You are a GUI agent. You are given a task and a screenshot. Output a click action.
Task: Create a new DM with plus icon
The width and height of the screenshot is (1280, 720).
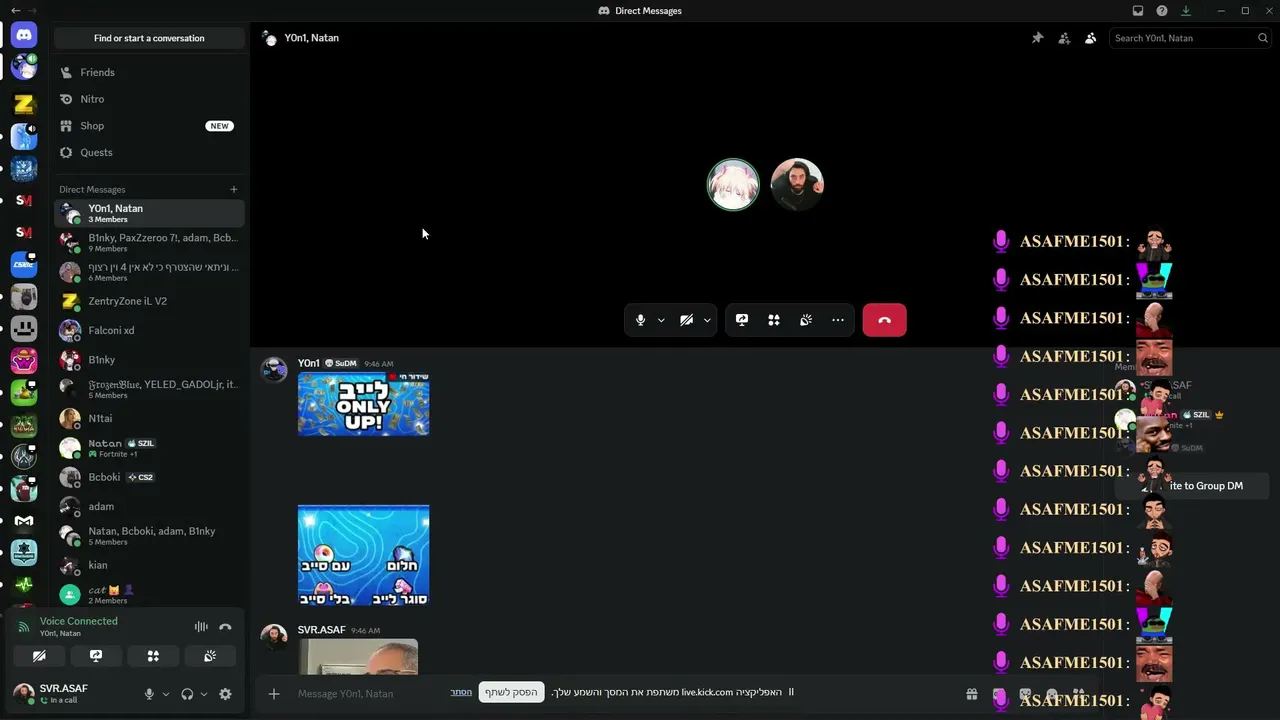click(234, 189)
